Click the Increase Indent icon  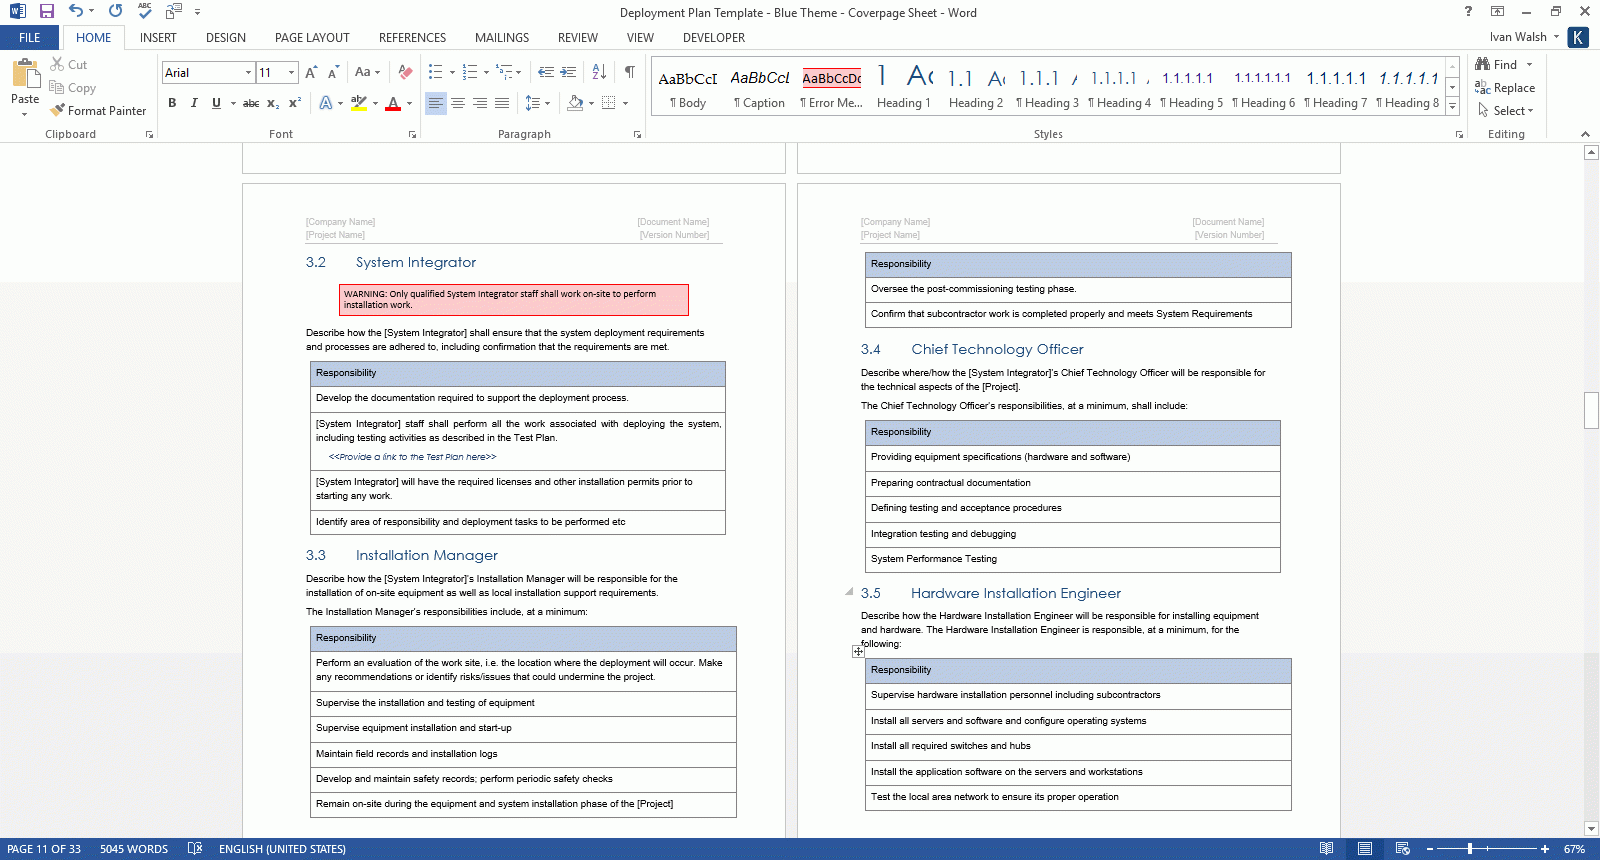pos(568,72)
